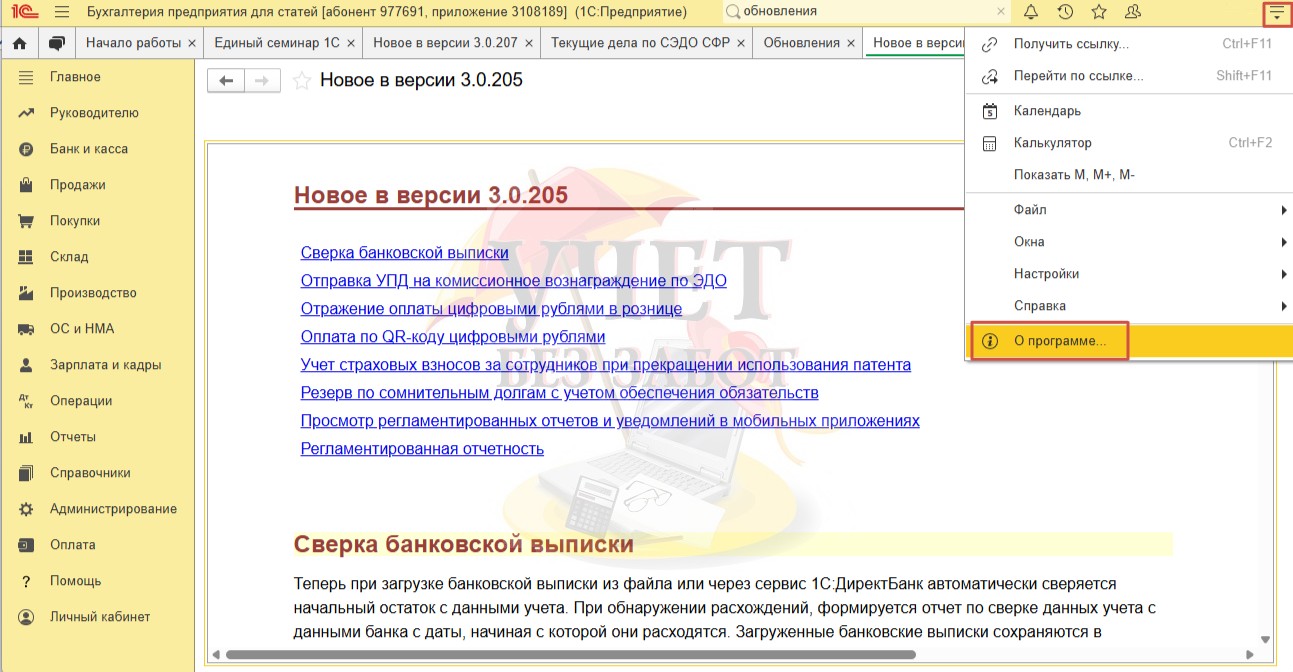Go forward with the right arrow
The width and height of the screenshot is (1293, 672).
coord(262,81)
